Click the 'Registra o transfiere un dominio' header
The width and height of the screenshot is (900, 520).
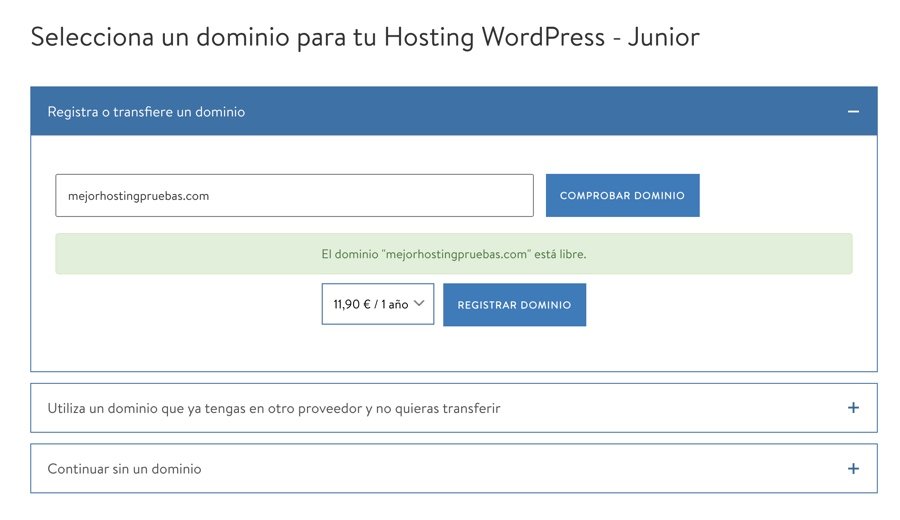(x=453, y=111)
